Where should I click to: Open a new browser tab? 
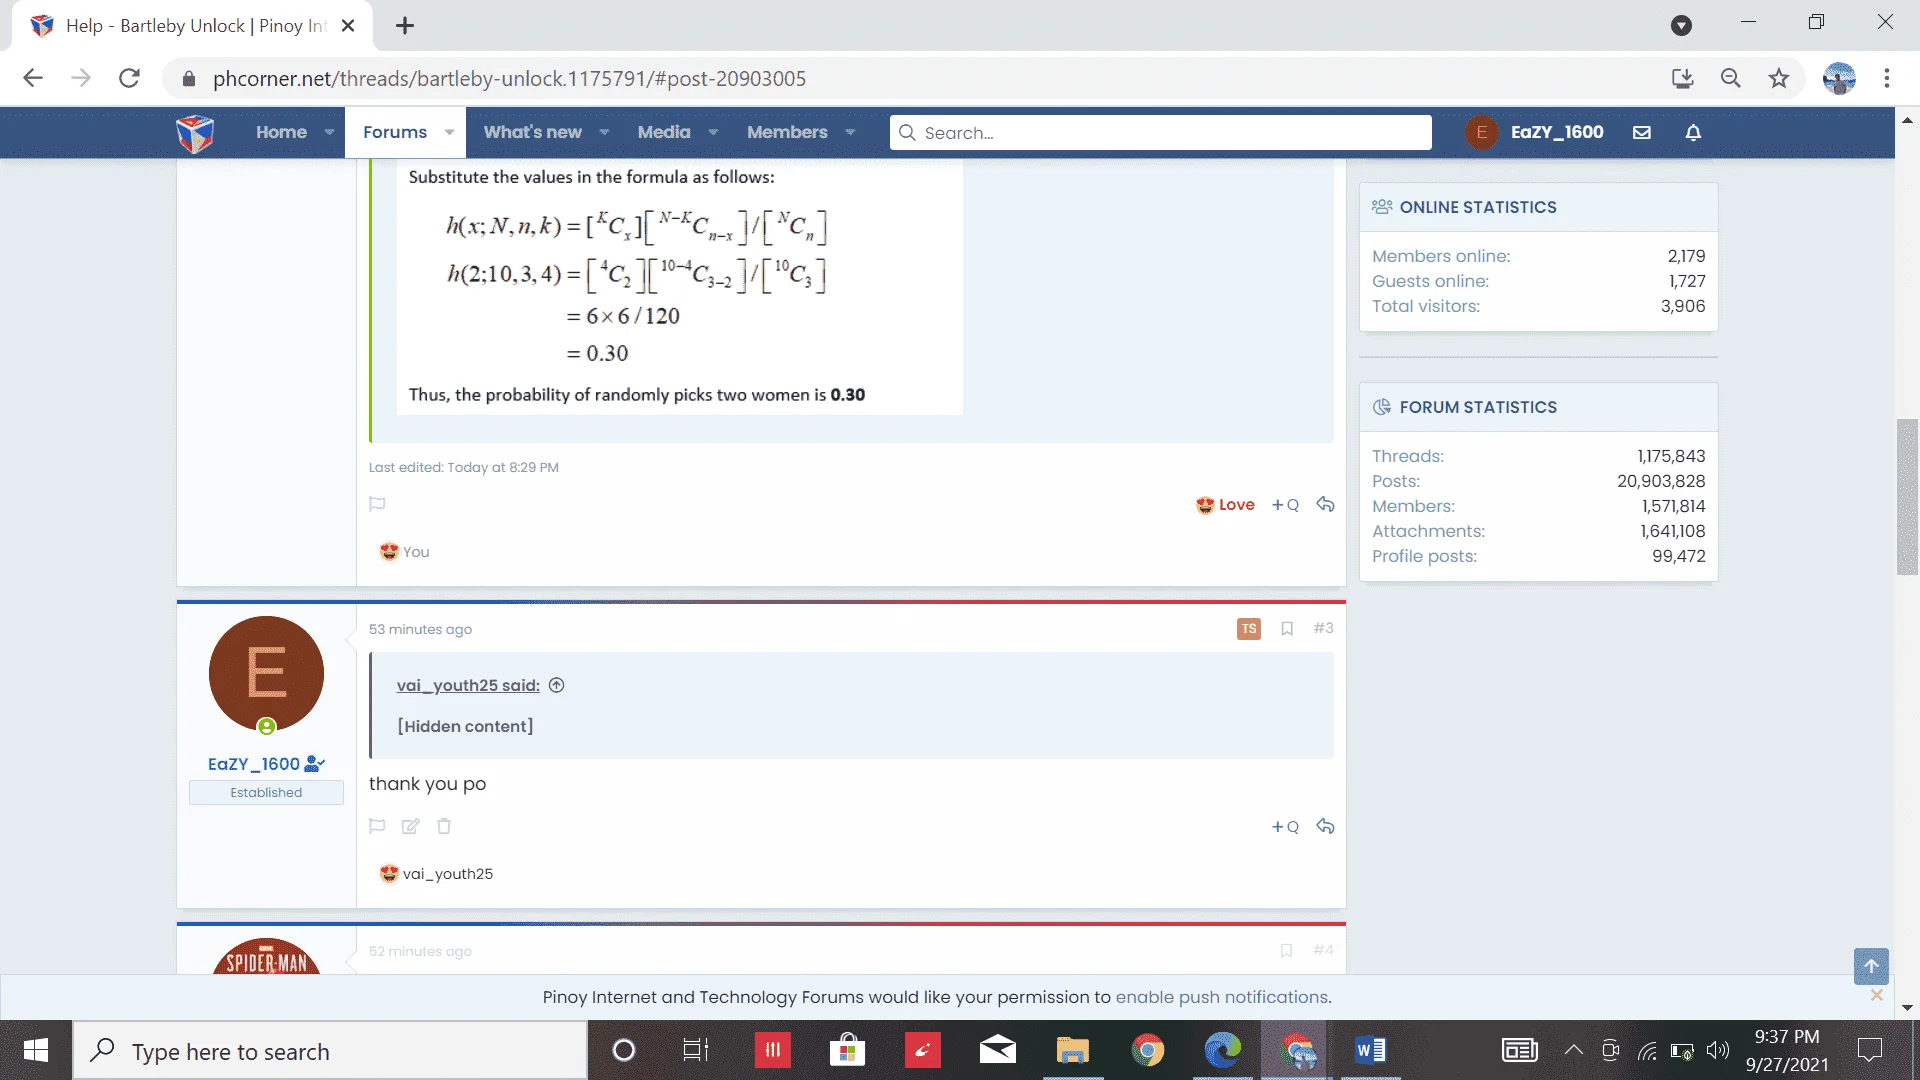(x=405, y=26)
